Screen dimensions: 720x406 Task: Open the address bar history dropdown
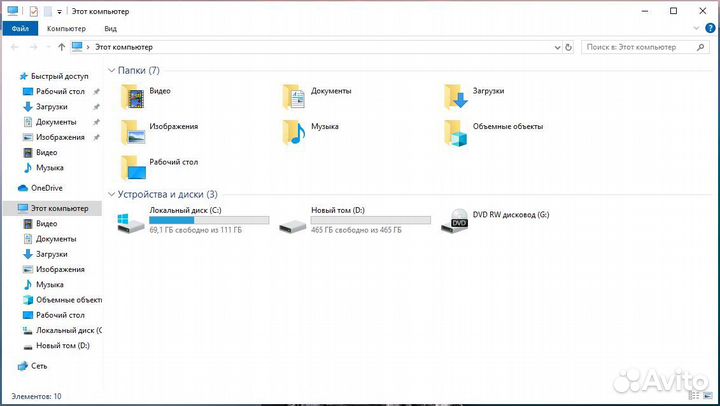point(556,47)
